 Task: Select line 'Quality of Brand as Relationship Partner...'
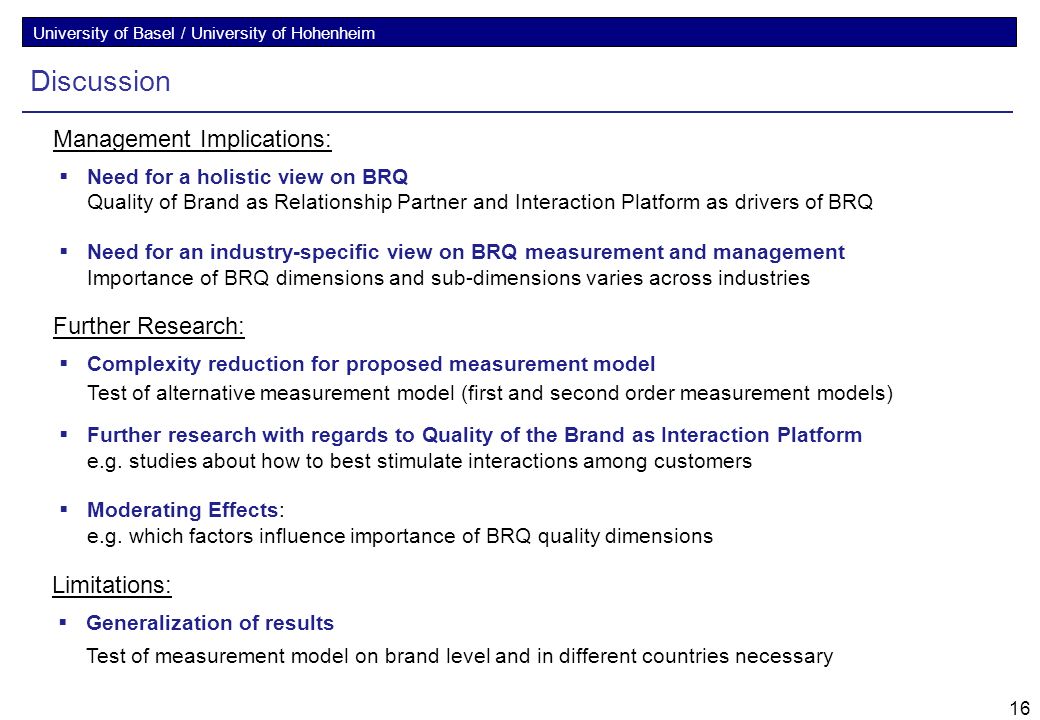click(480, 202)
